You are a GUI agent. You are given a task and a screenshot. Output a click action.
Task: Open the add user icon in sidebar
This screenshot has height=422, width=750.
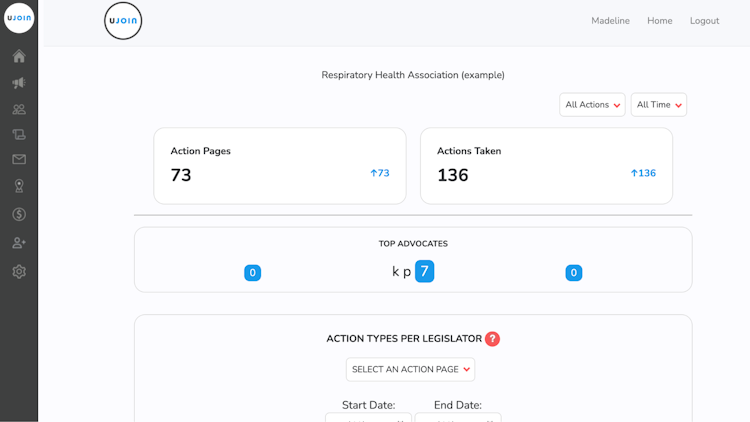19,243
